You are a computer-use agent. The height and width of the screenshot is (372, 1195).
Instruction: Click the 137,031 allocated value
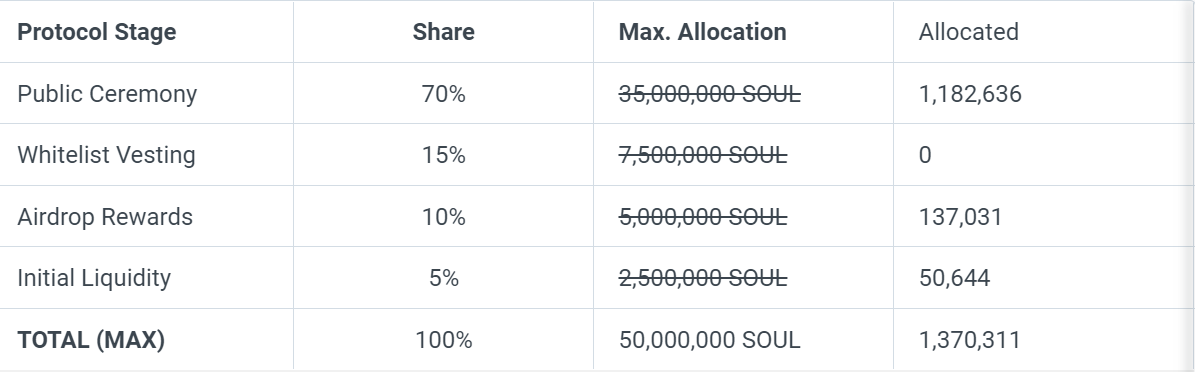point(960,216)
